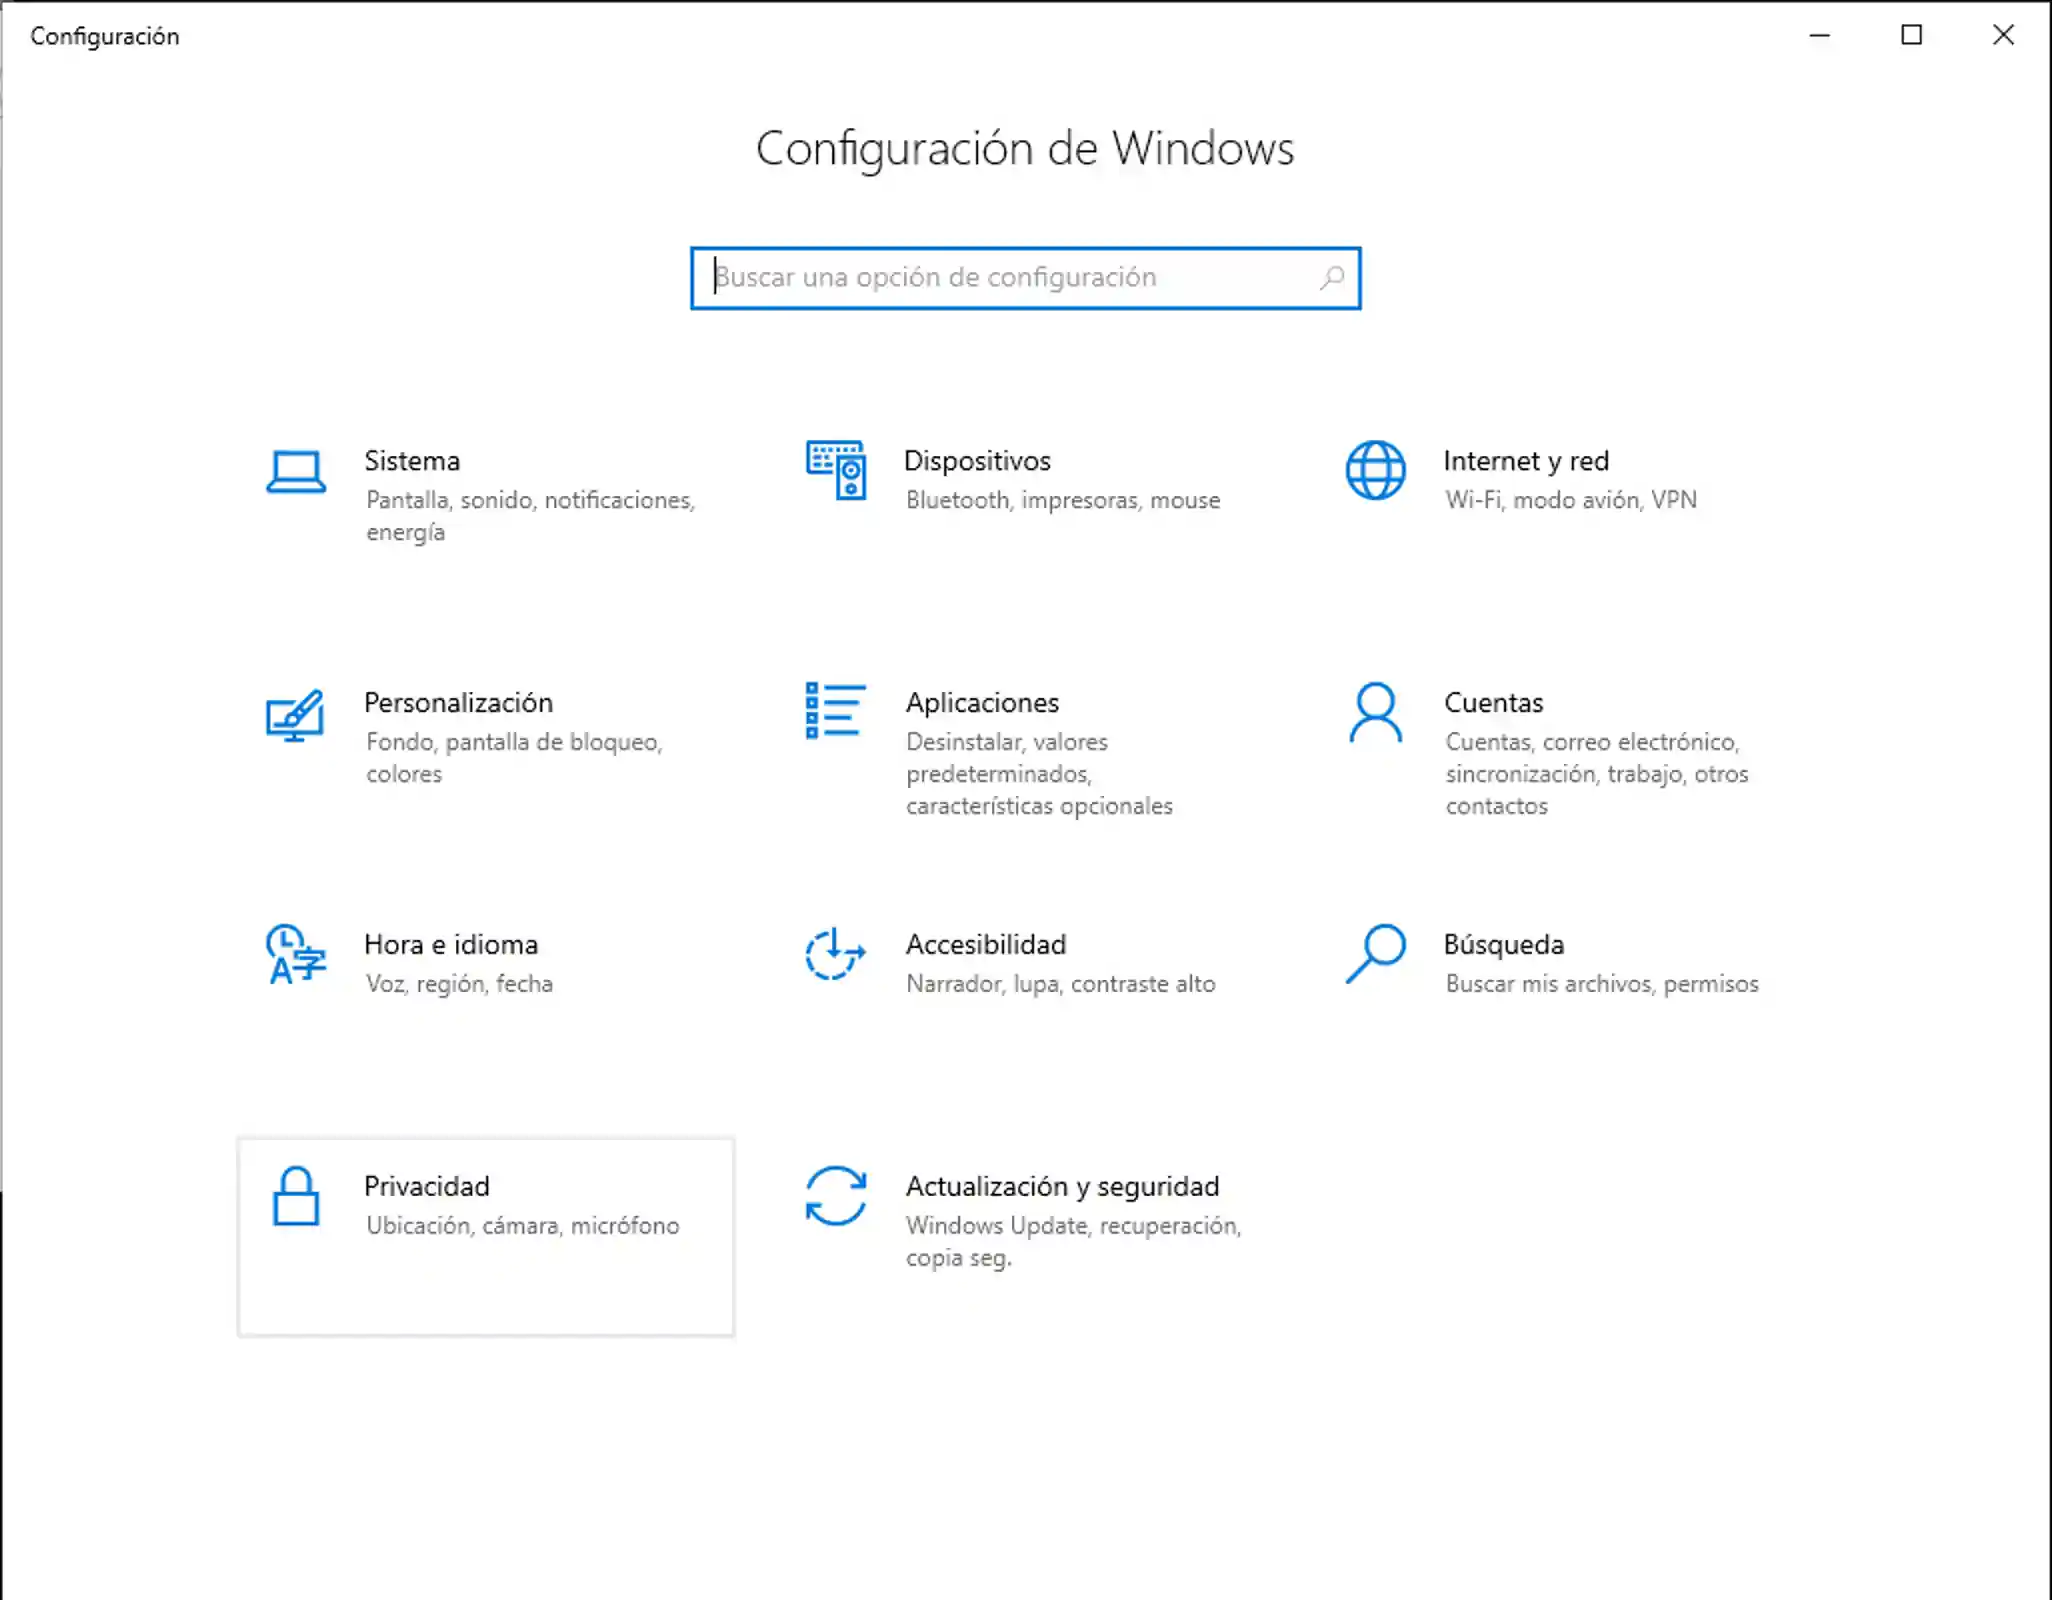
Task: Click the Sistema laptop icon
Action: tap(296, 471)
